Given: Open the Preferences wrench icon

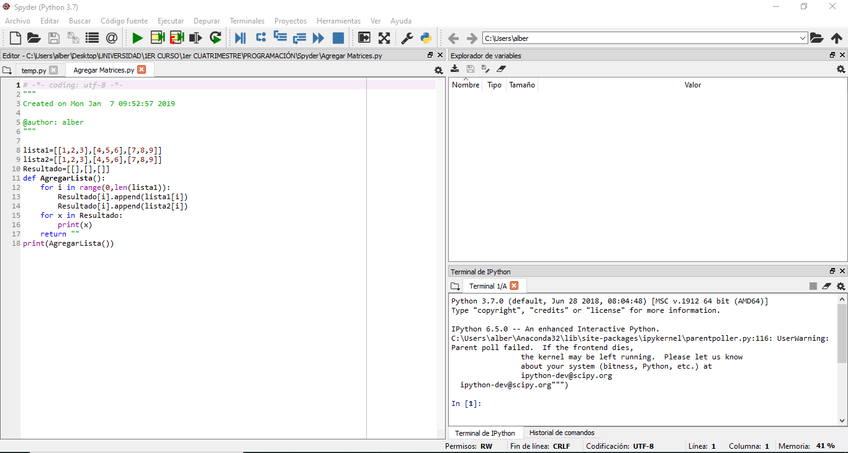Looking at the screenshot, I should pyautogui.click(x=407, y=38).
